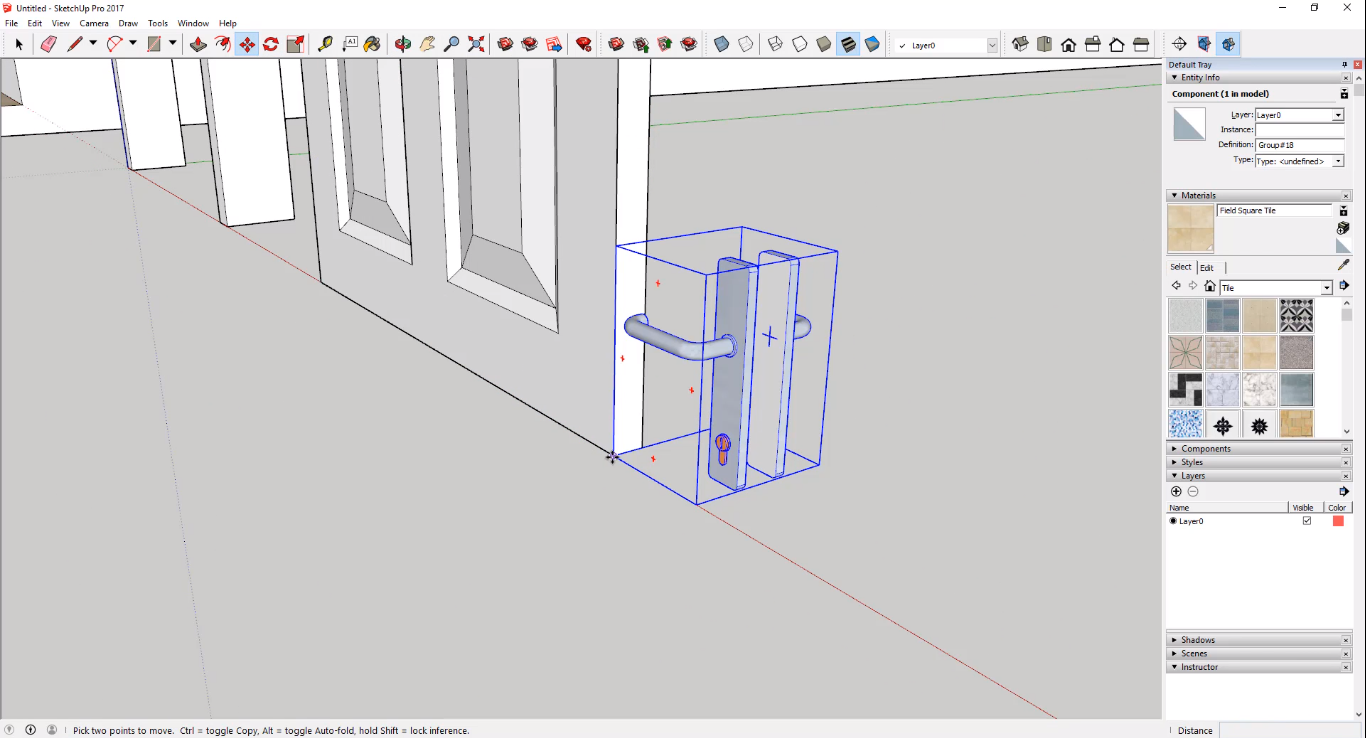Enable Shaded face style
The image size is (1366, 738).
coord(824,44)
